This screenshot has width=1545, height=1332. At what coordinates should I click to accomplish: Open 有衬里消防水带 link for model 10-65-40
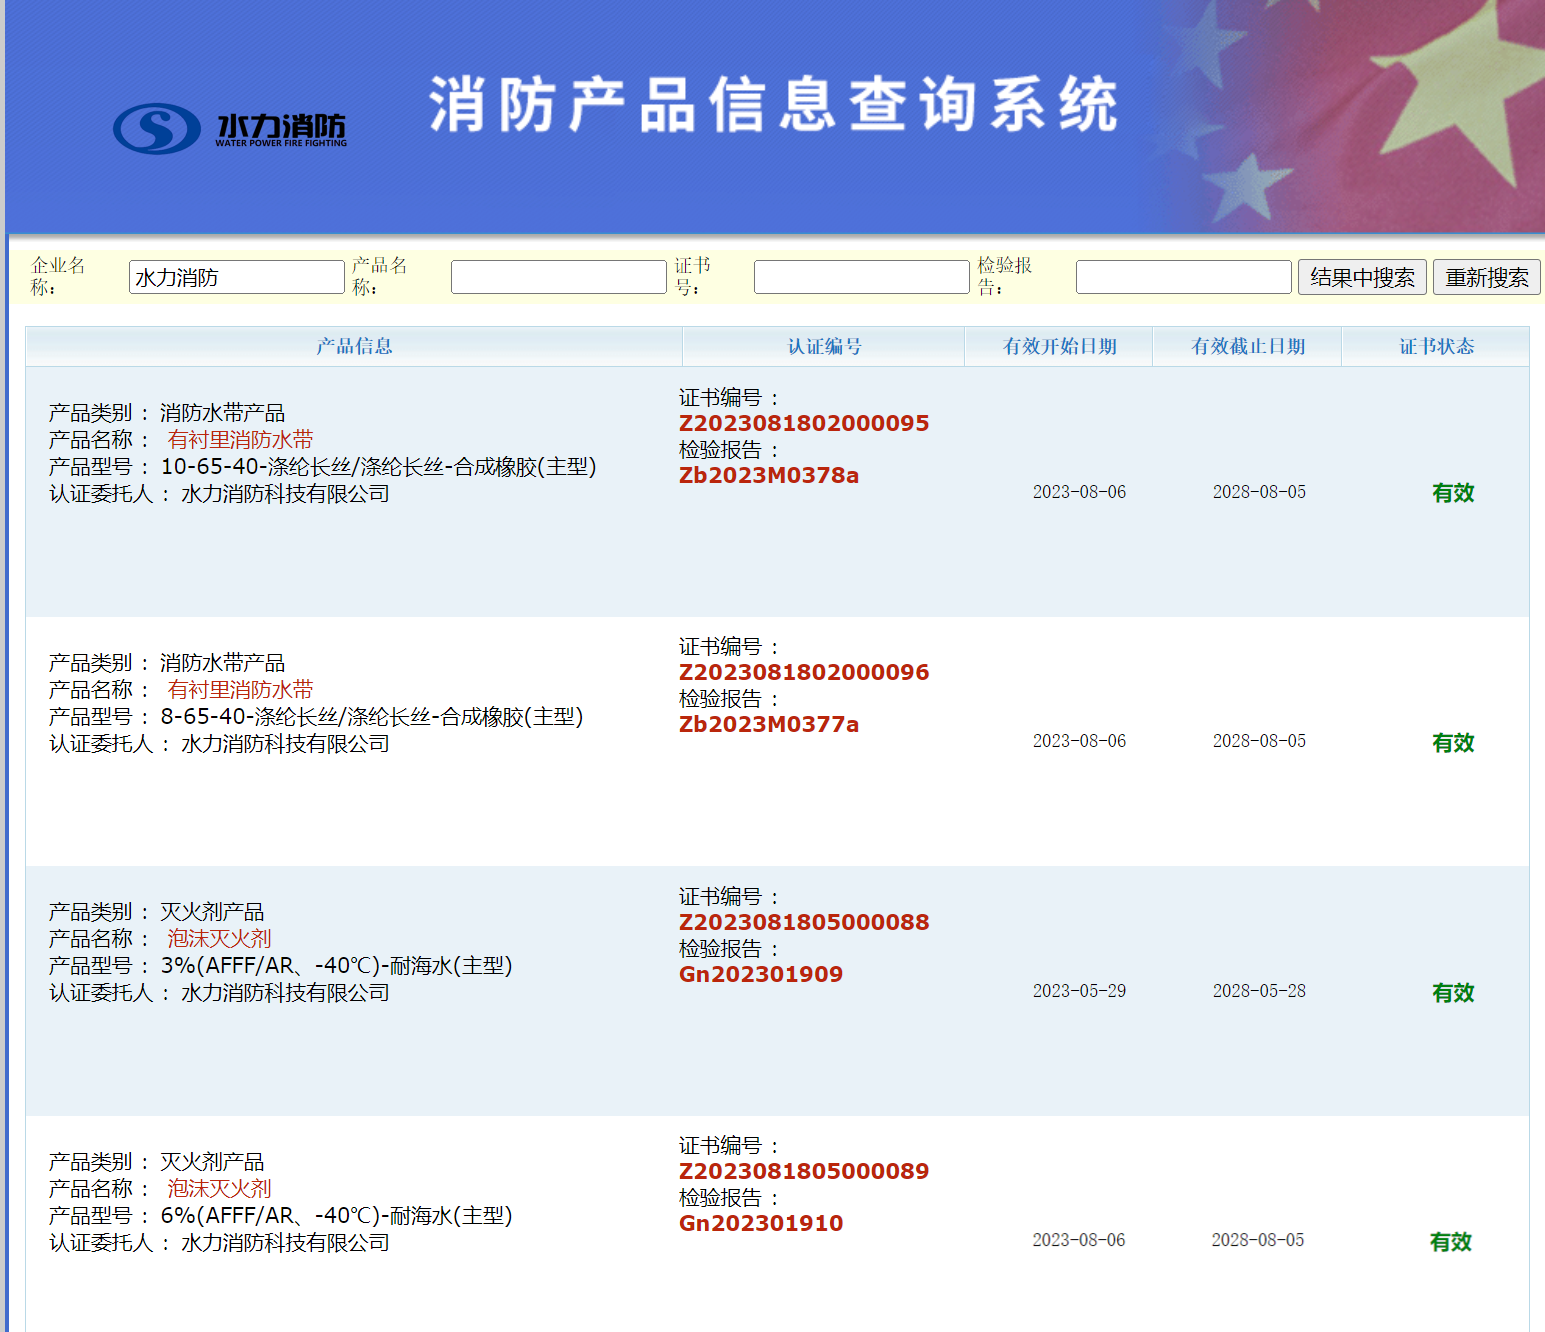click(240, 440)
